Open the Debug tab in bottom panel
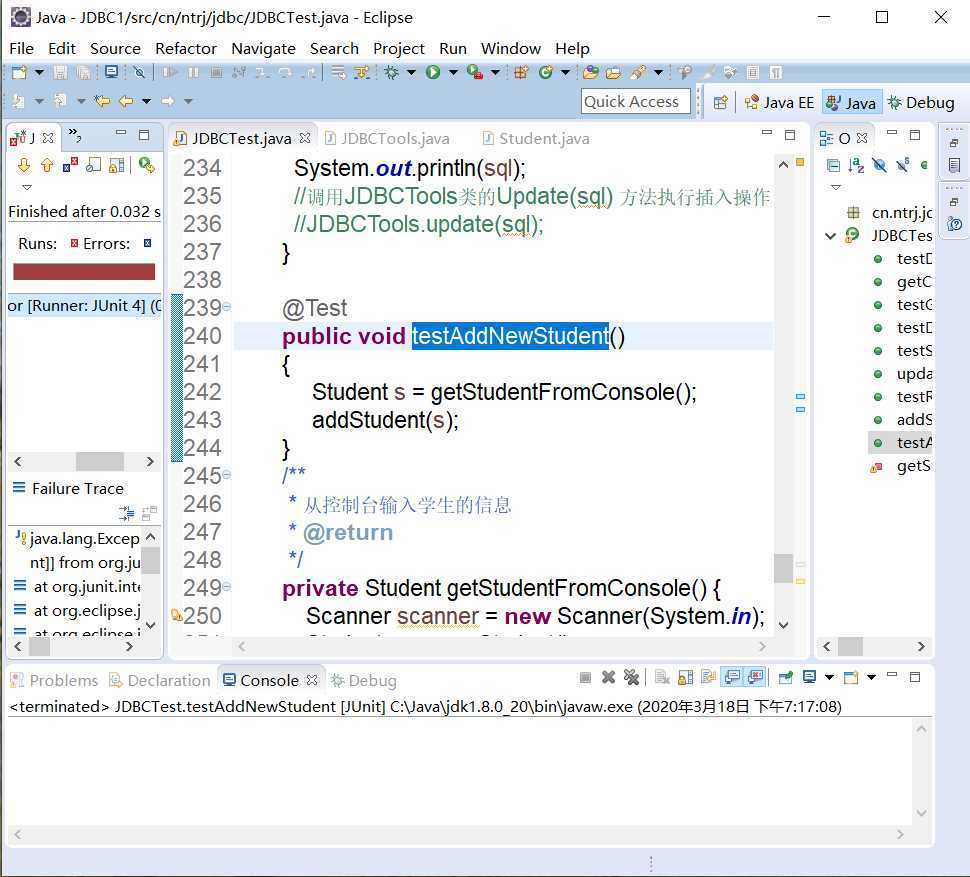 pyautogui.click(x=364, y=680)
